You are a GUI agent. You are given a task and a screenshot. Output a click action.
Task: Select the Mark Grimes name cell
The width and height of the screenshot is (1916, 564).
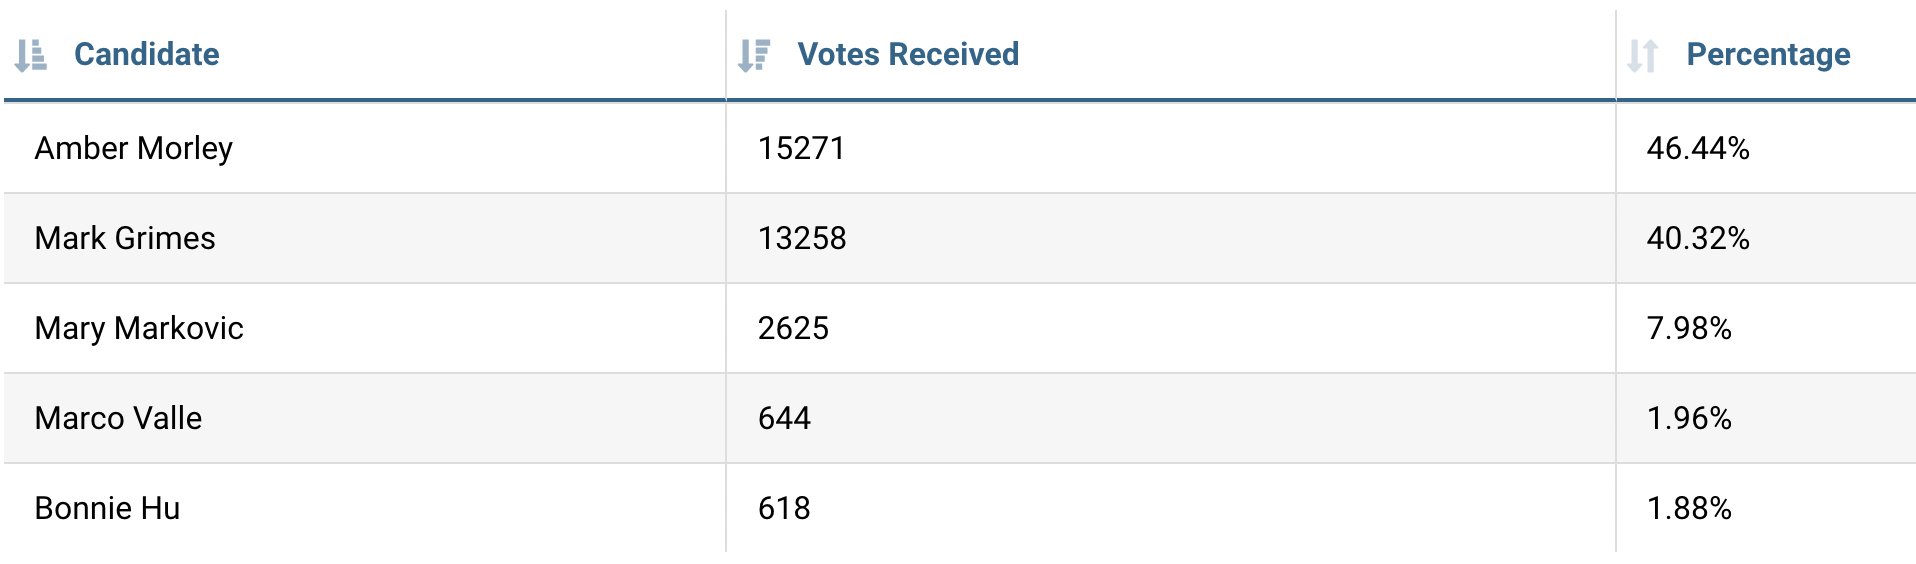point(125,238)
